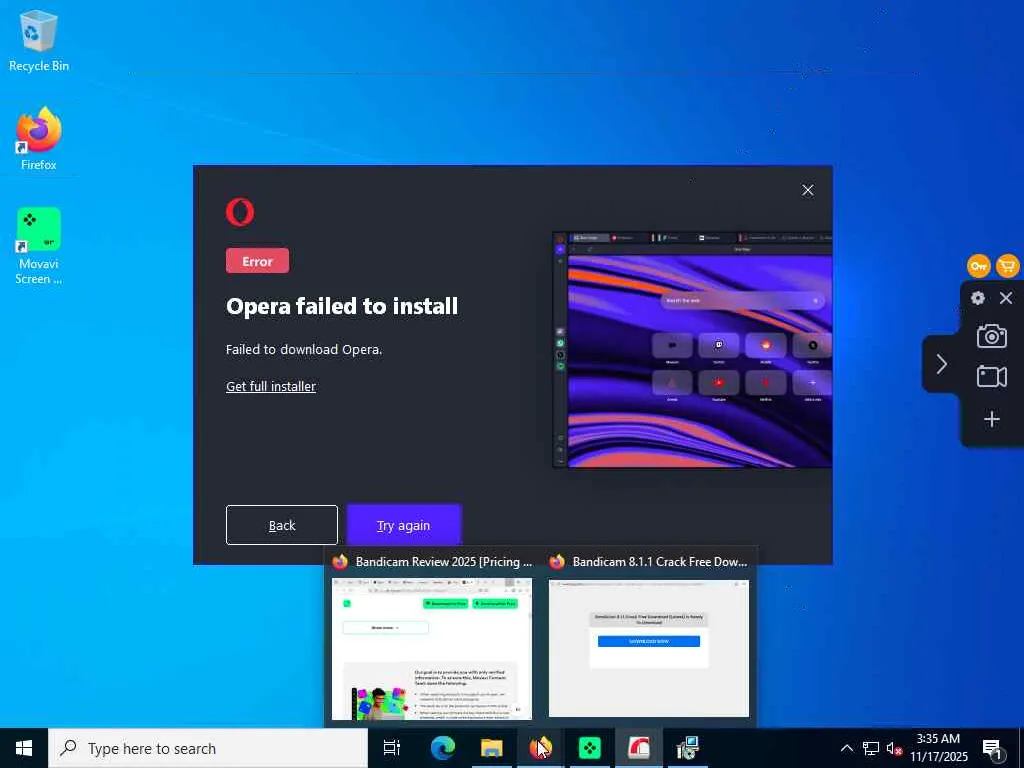Close the Movavi recorder widget
Viewport: 1024px width, 768px height.
[x=1006, y=298]
